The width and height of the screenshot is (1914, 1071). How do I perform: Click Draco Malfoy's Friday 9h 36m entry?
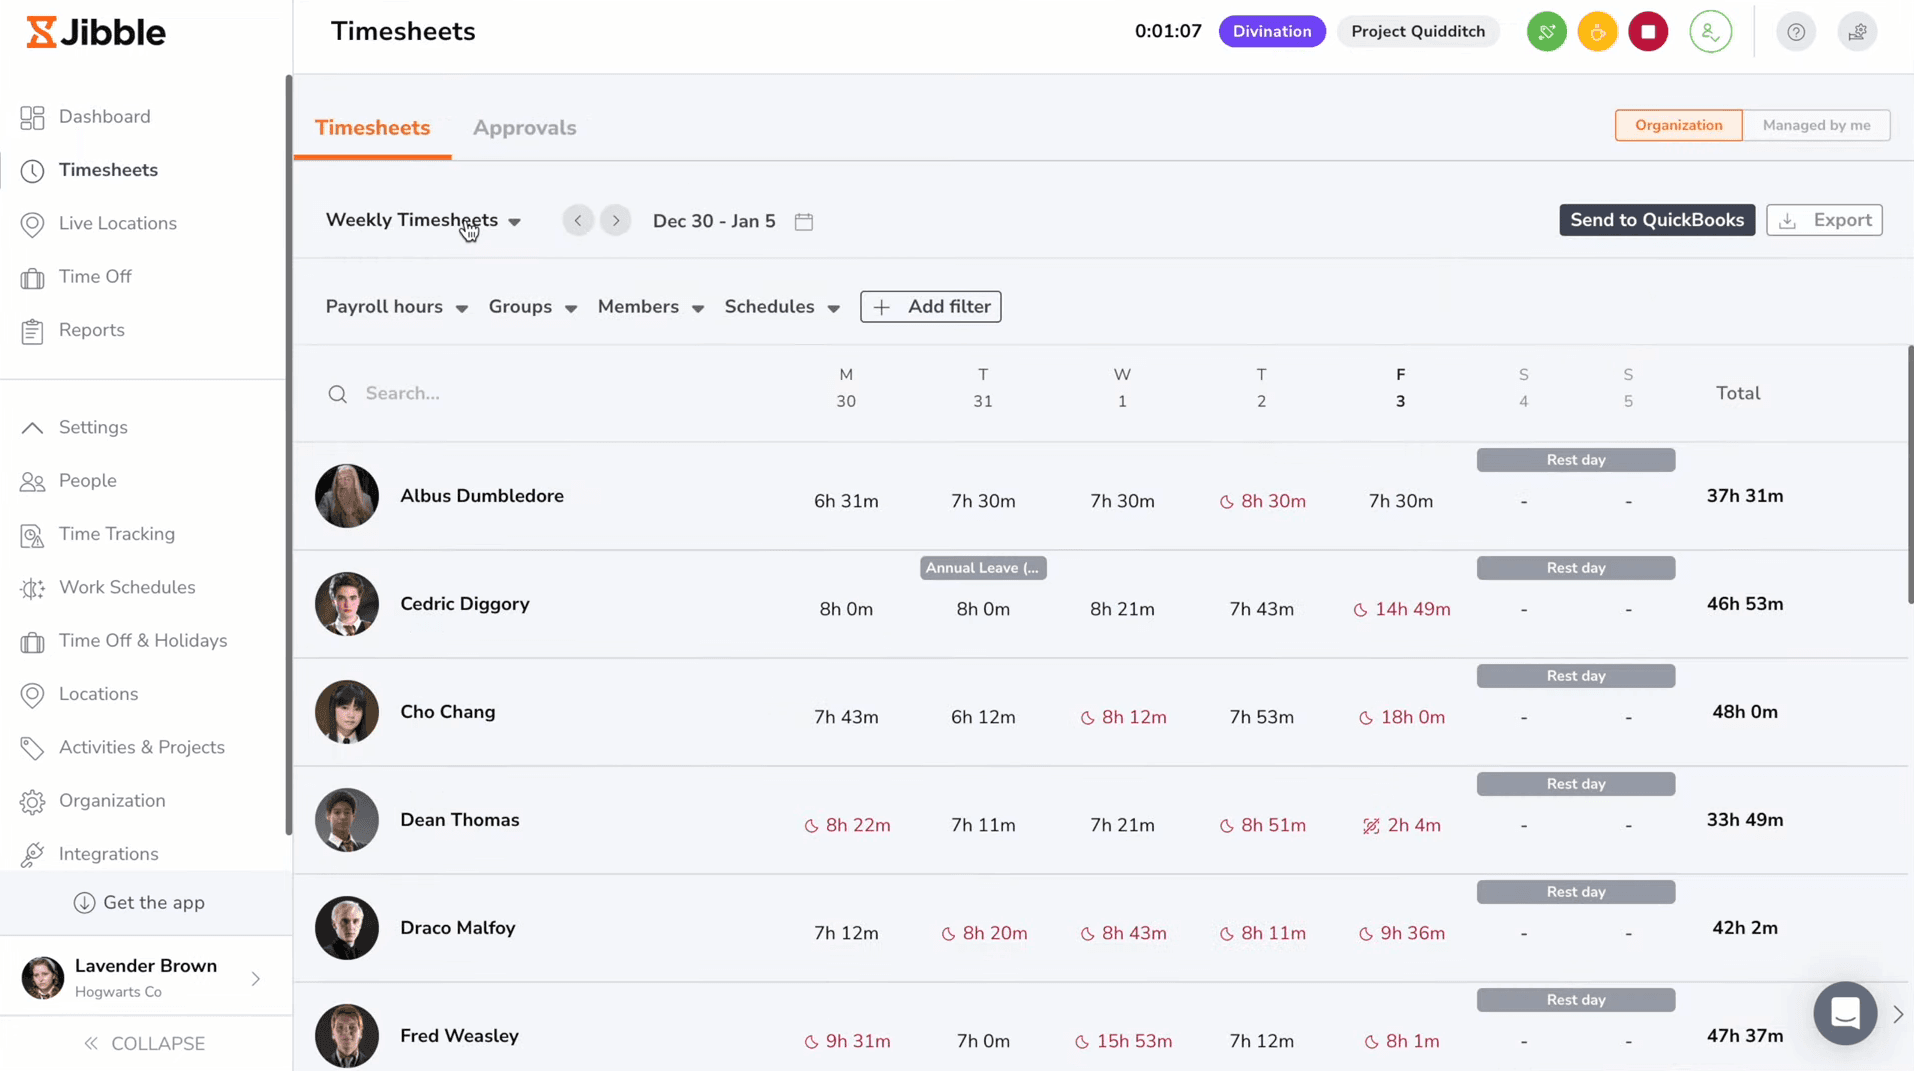click(1401, 934)
